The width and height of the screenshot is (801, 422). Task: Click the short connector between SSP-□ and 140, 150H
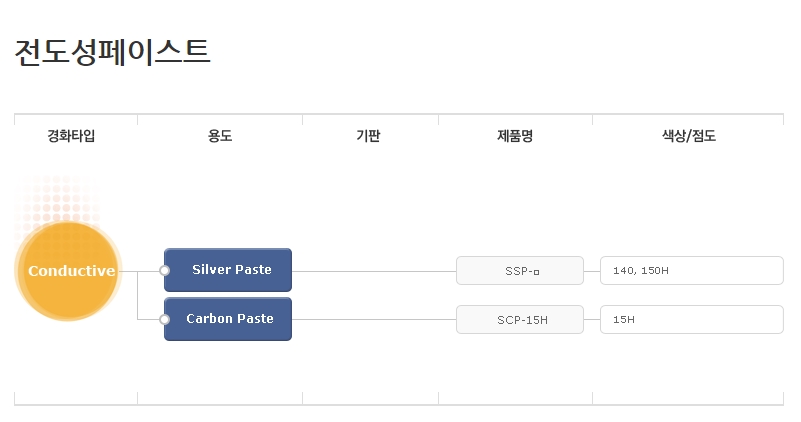(592, 271)
